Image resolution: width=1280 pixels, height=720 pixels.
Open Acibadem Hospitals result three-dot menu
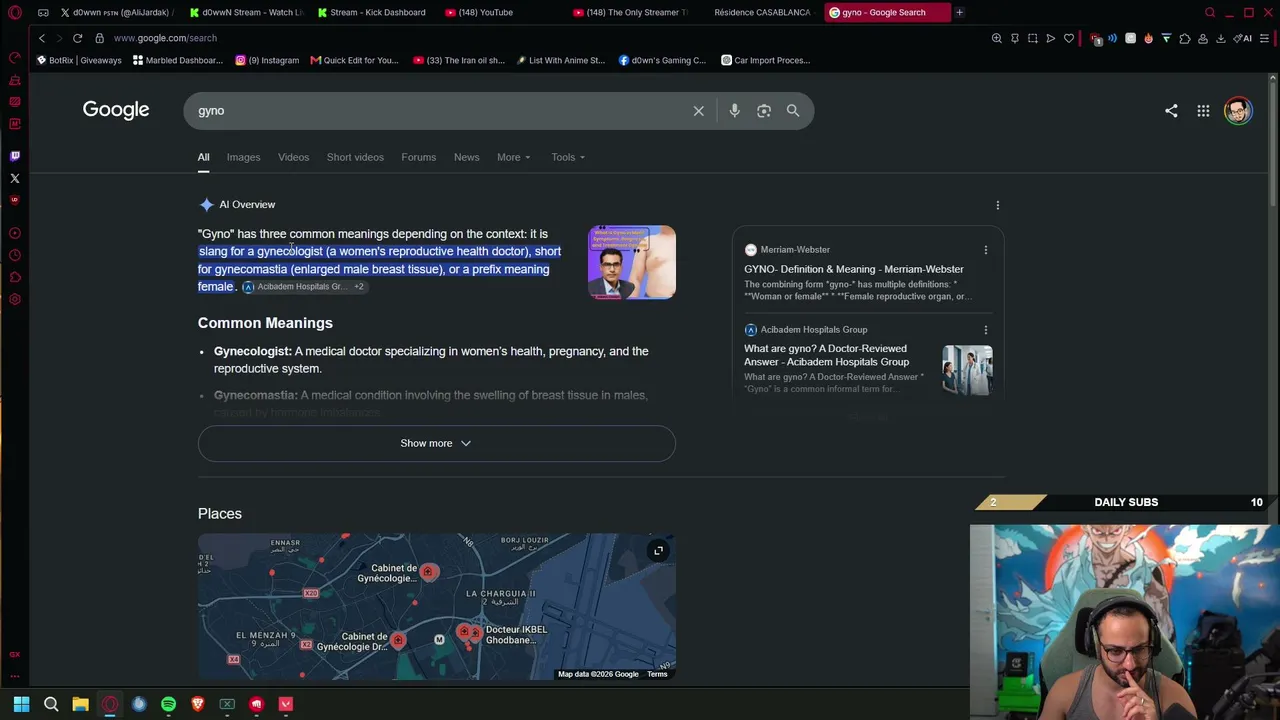[985, 330]
